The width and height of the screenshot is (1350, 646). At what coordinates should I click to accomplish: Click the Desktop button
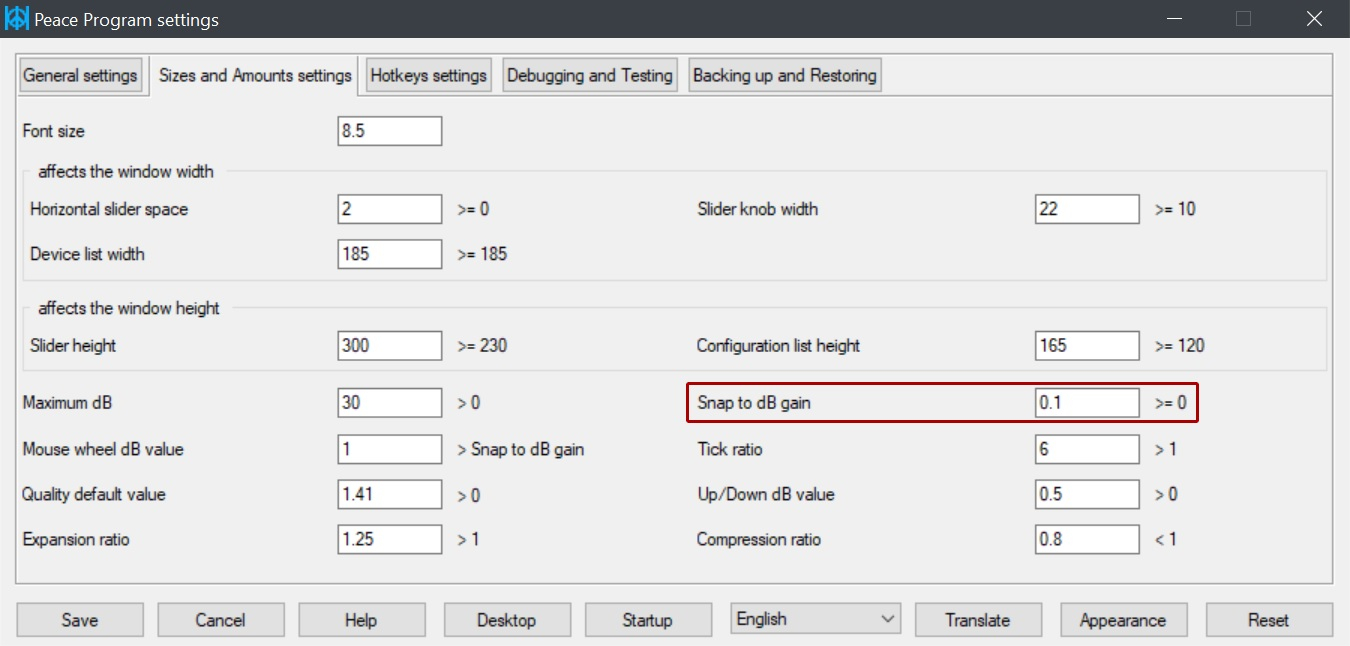[x=507, y=619]
